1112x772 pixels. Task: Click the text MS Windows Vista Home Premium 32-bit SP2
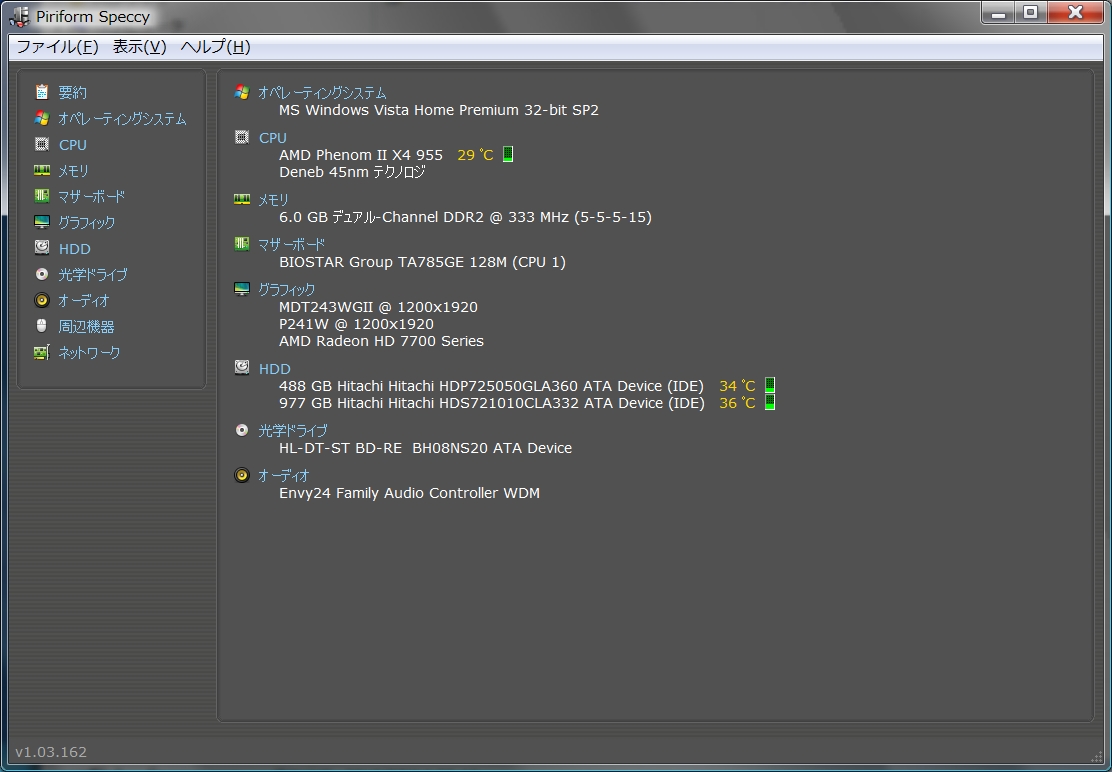click(x=439, y=110)
